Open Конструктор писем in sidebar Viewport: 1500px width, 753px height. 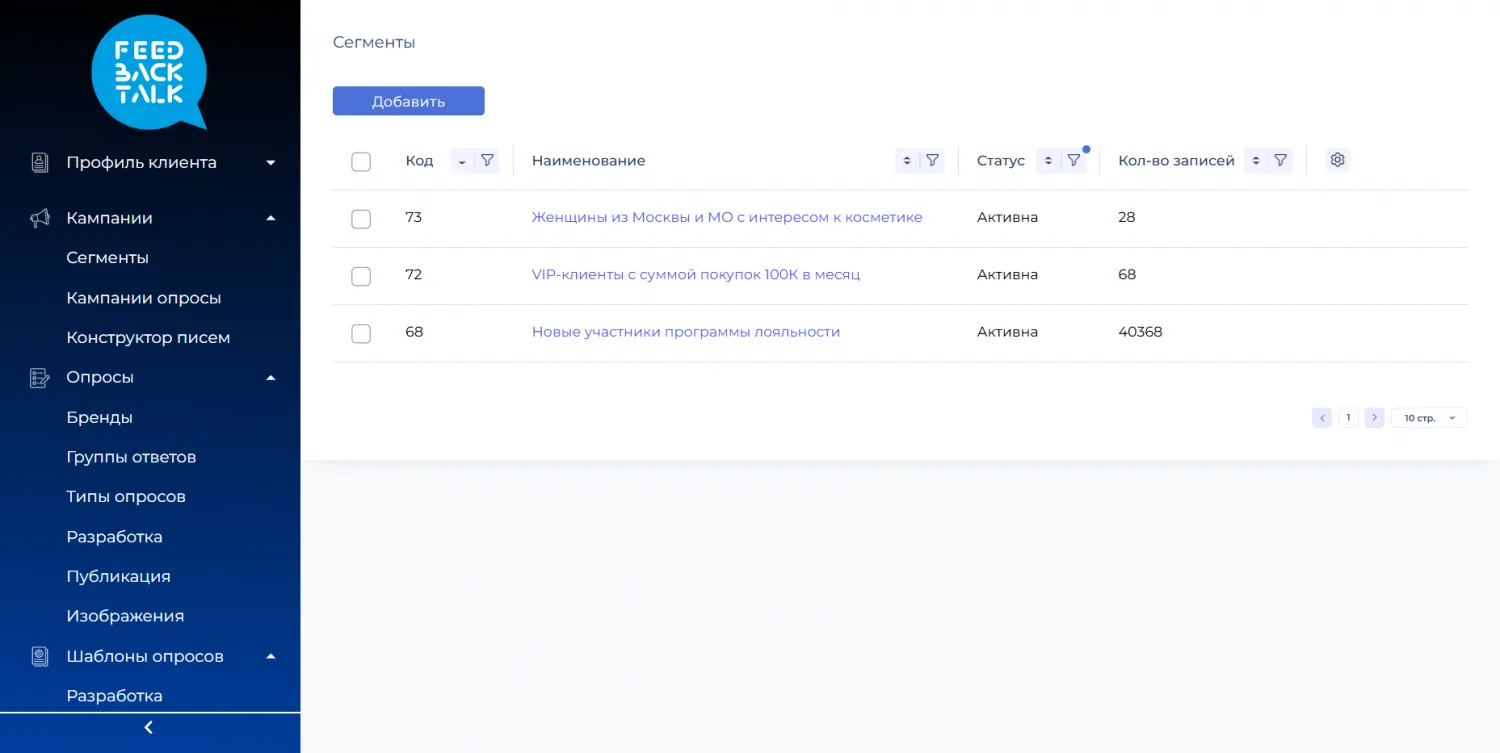click(148, 338)
